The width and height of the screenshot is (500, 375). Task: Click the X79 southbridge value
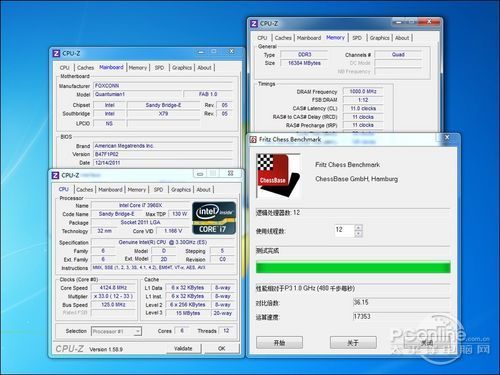[x=163, y=114]
